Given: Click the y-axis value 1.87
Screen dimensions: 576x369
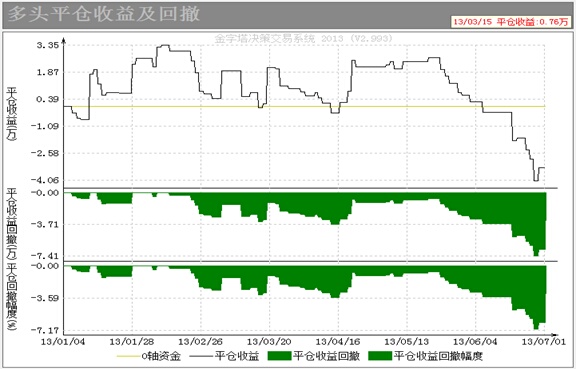Looking at the screenshot, I should coord(47,72).
